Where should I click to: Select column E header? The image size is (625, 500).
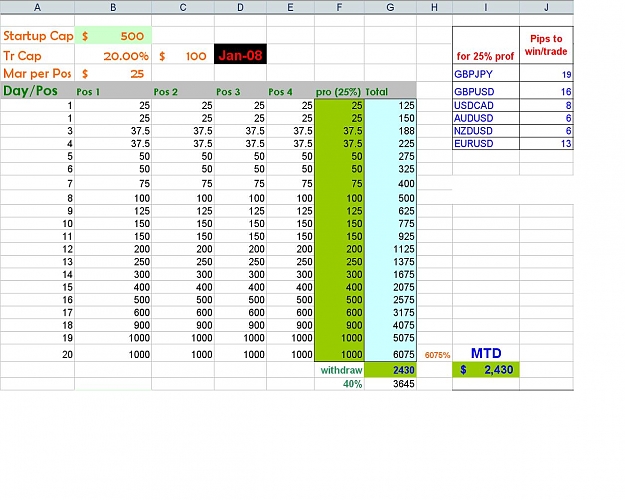pyautogui.click(x=290, y=7)
